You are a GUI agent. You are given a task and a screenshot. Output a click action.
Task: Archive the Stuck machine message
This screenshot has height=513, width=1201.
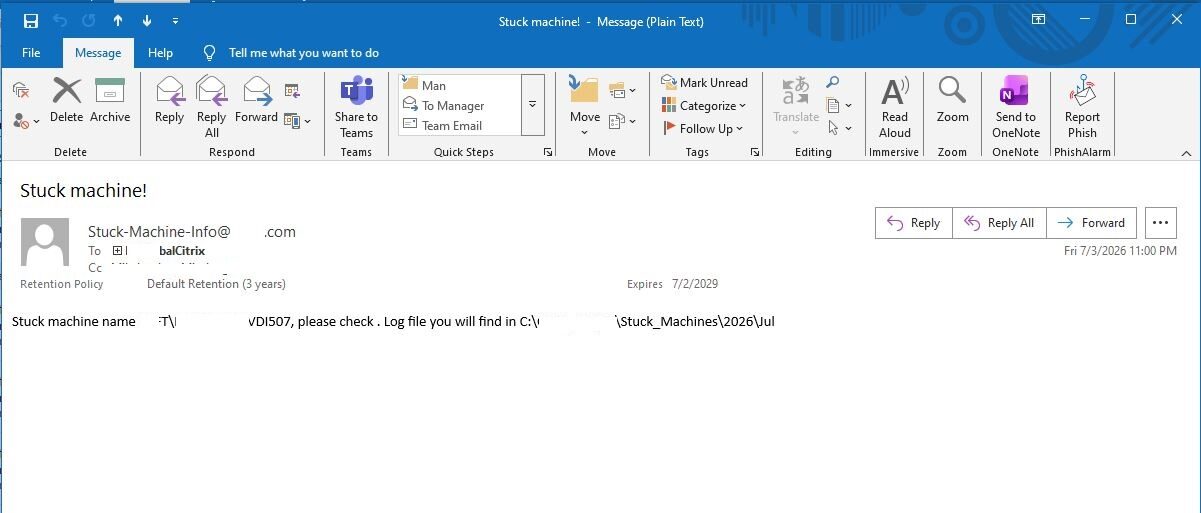(x=110, y=100)
